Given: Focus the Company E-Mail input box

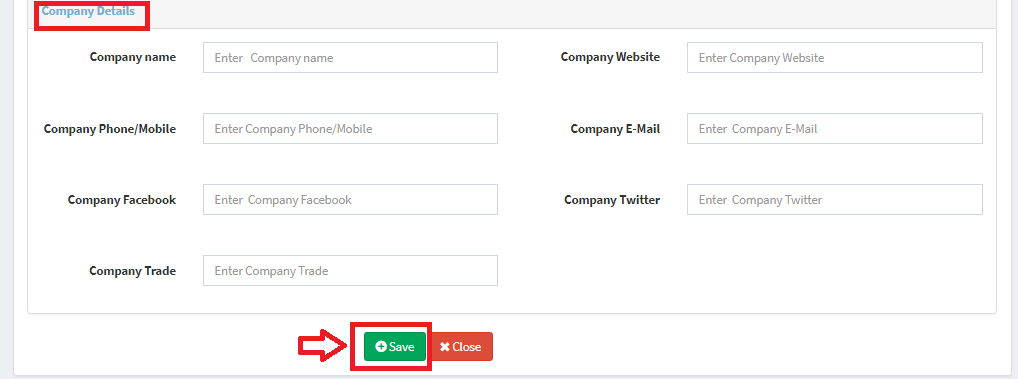Looking at the screenshot, I should coord(835,128).
